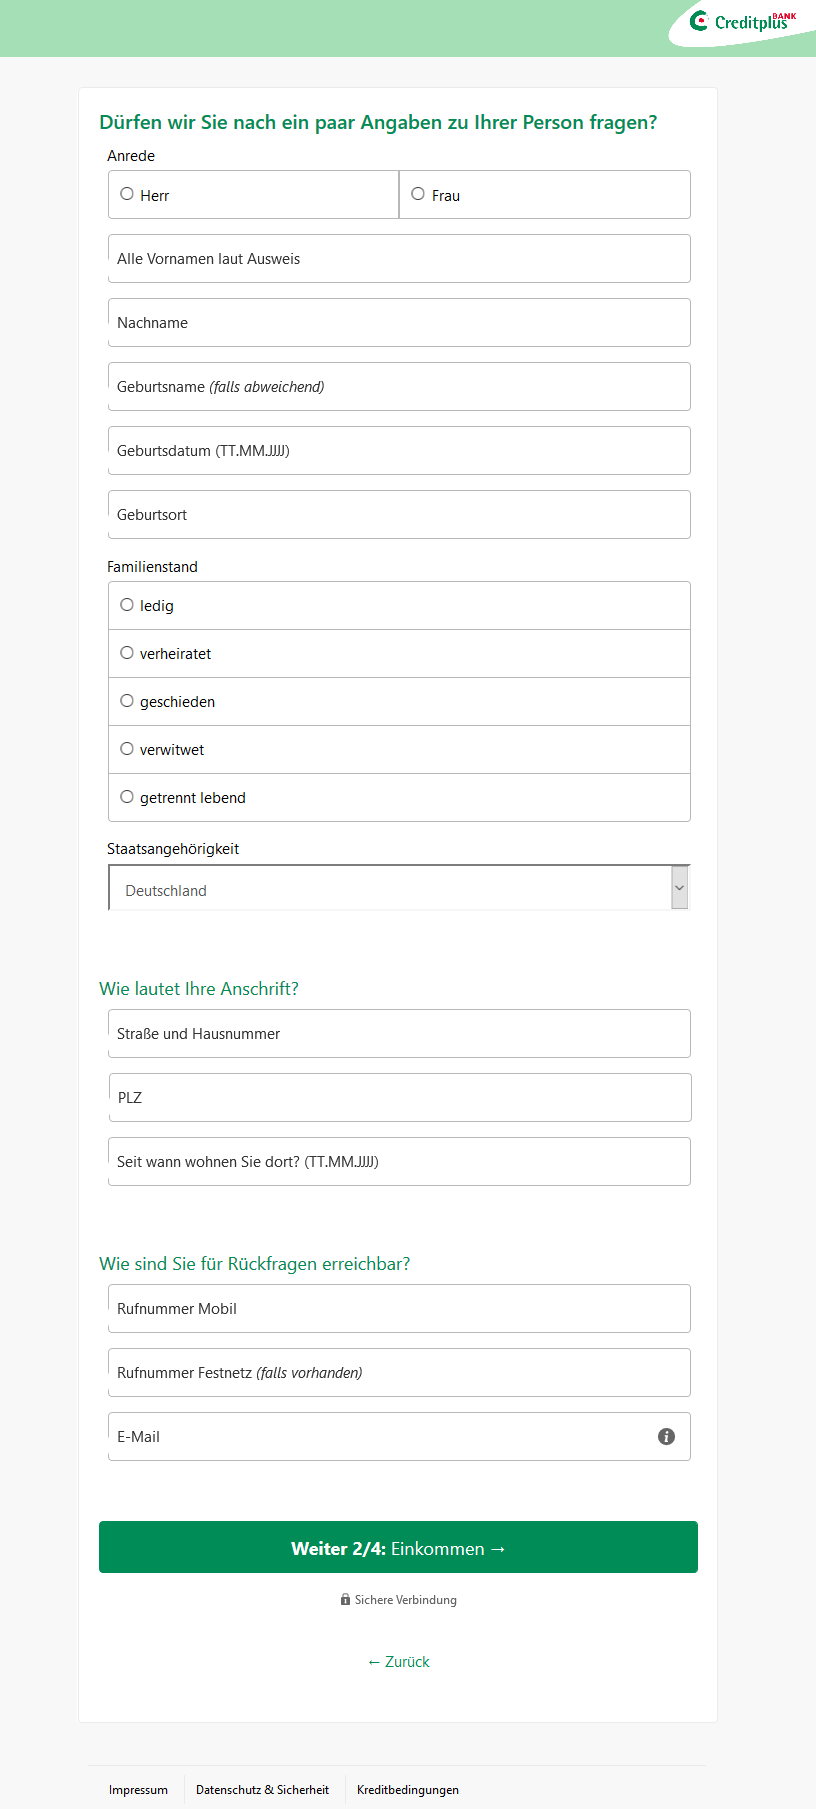Open the Impressum footer link

point(138,1790)
